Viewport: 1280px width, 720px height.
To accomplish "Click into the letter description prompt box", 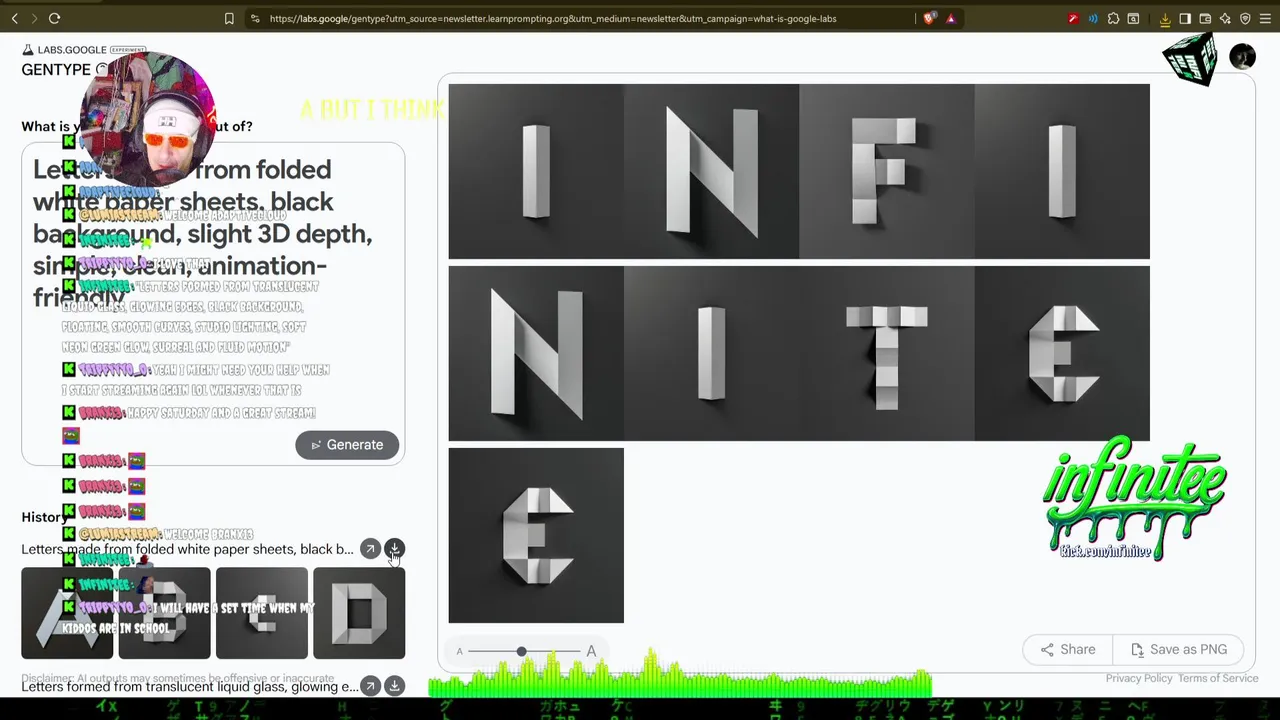I will [213, 304].
